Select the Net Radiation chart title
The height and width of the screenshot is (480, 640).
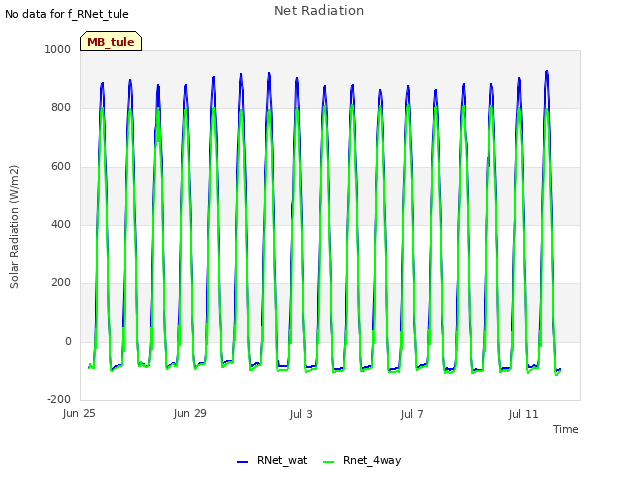point(319,11)
